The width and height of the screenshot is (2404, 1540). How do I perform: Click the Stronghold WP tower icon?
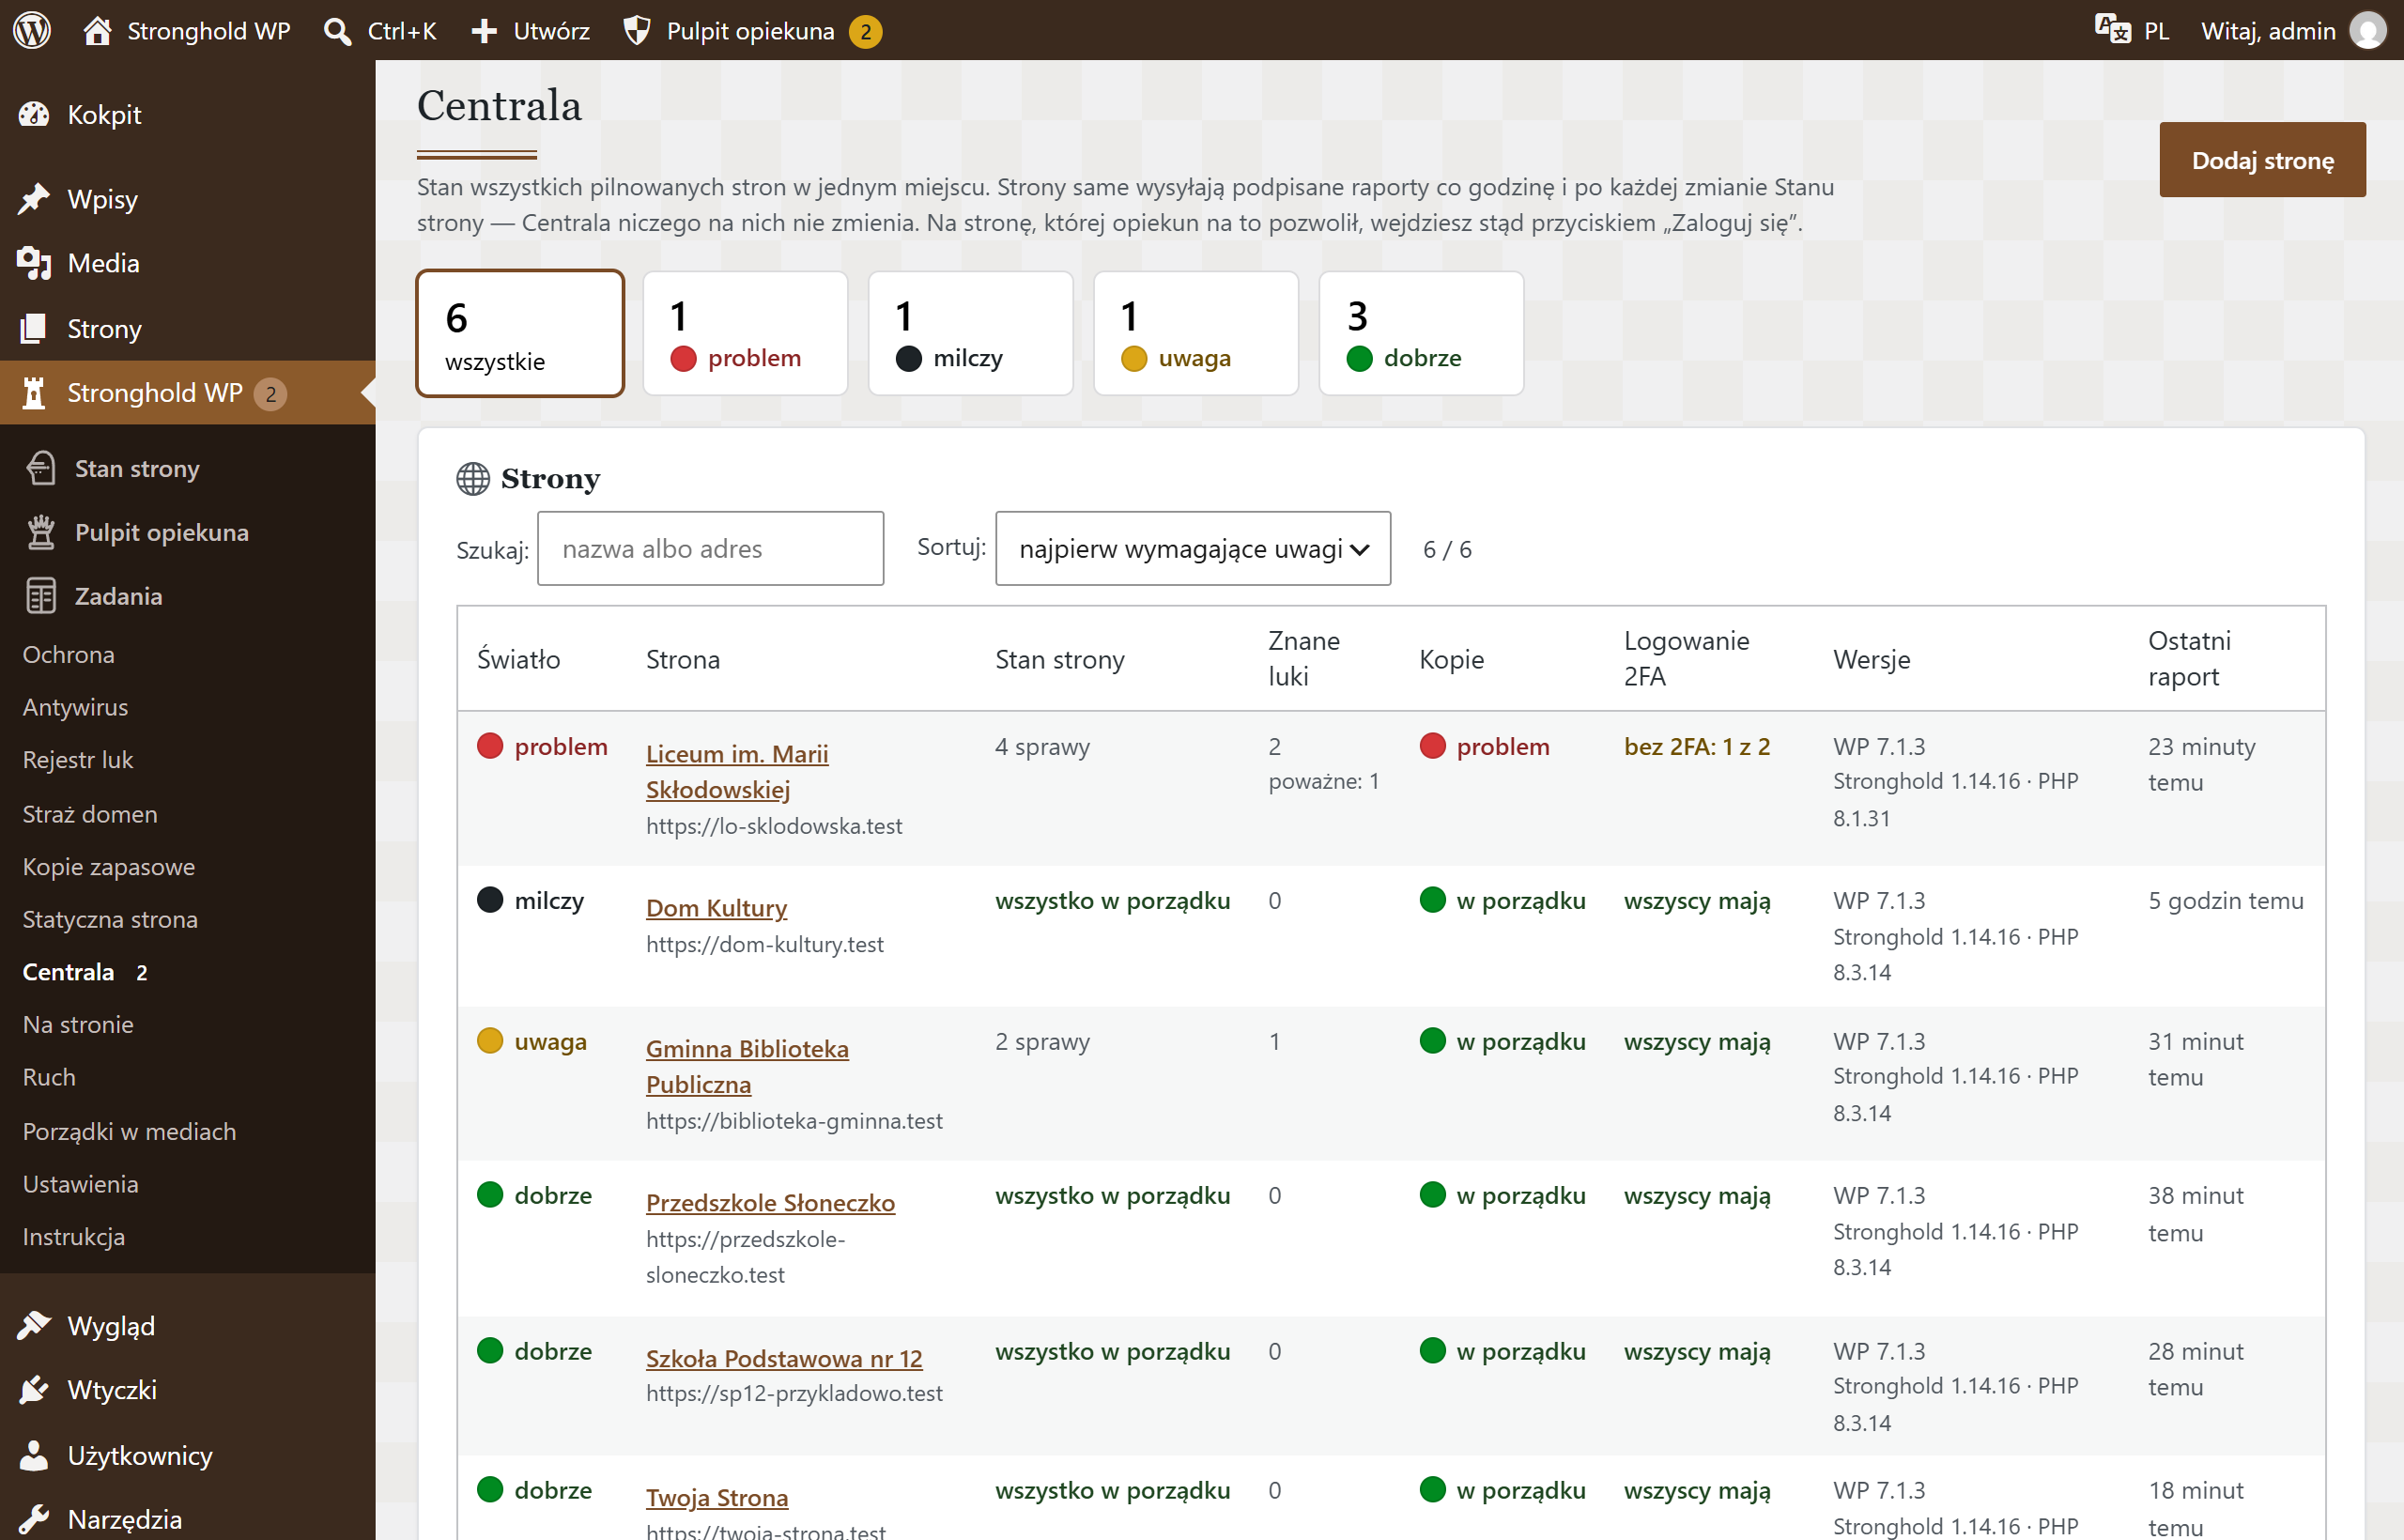34,393
